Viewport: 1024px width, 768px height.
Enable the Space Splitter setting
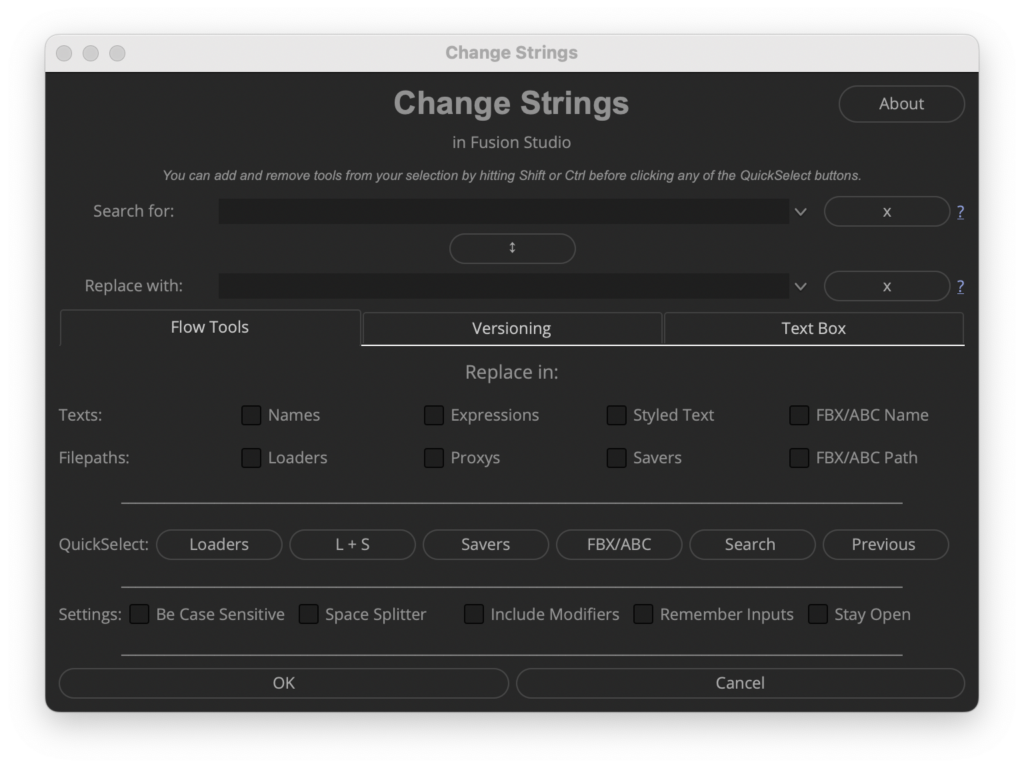coord(308,614)
